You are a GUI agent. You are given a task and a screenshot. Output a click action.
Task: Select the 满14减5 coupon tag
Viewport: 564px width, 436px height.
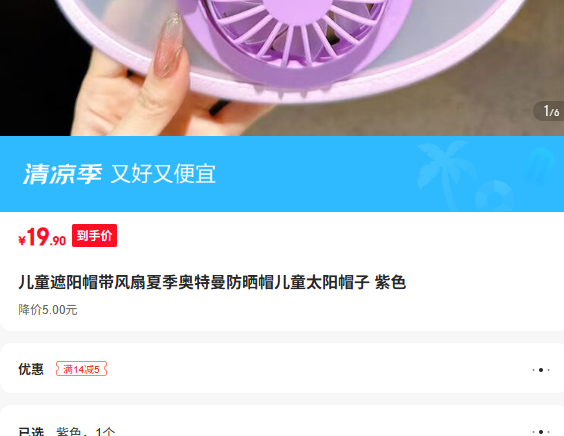(x=81, y=369)
